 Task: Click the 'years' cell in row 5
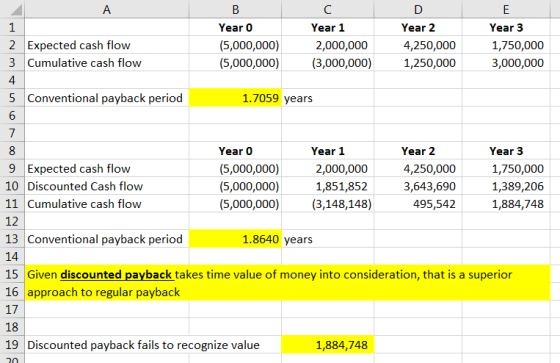328,98
